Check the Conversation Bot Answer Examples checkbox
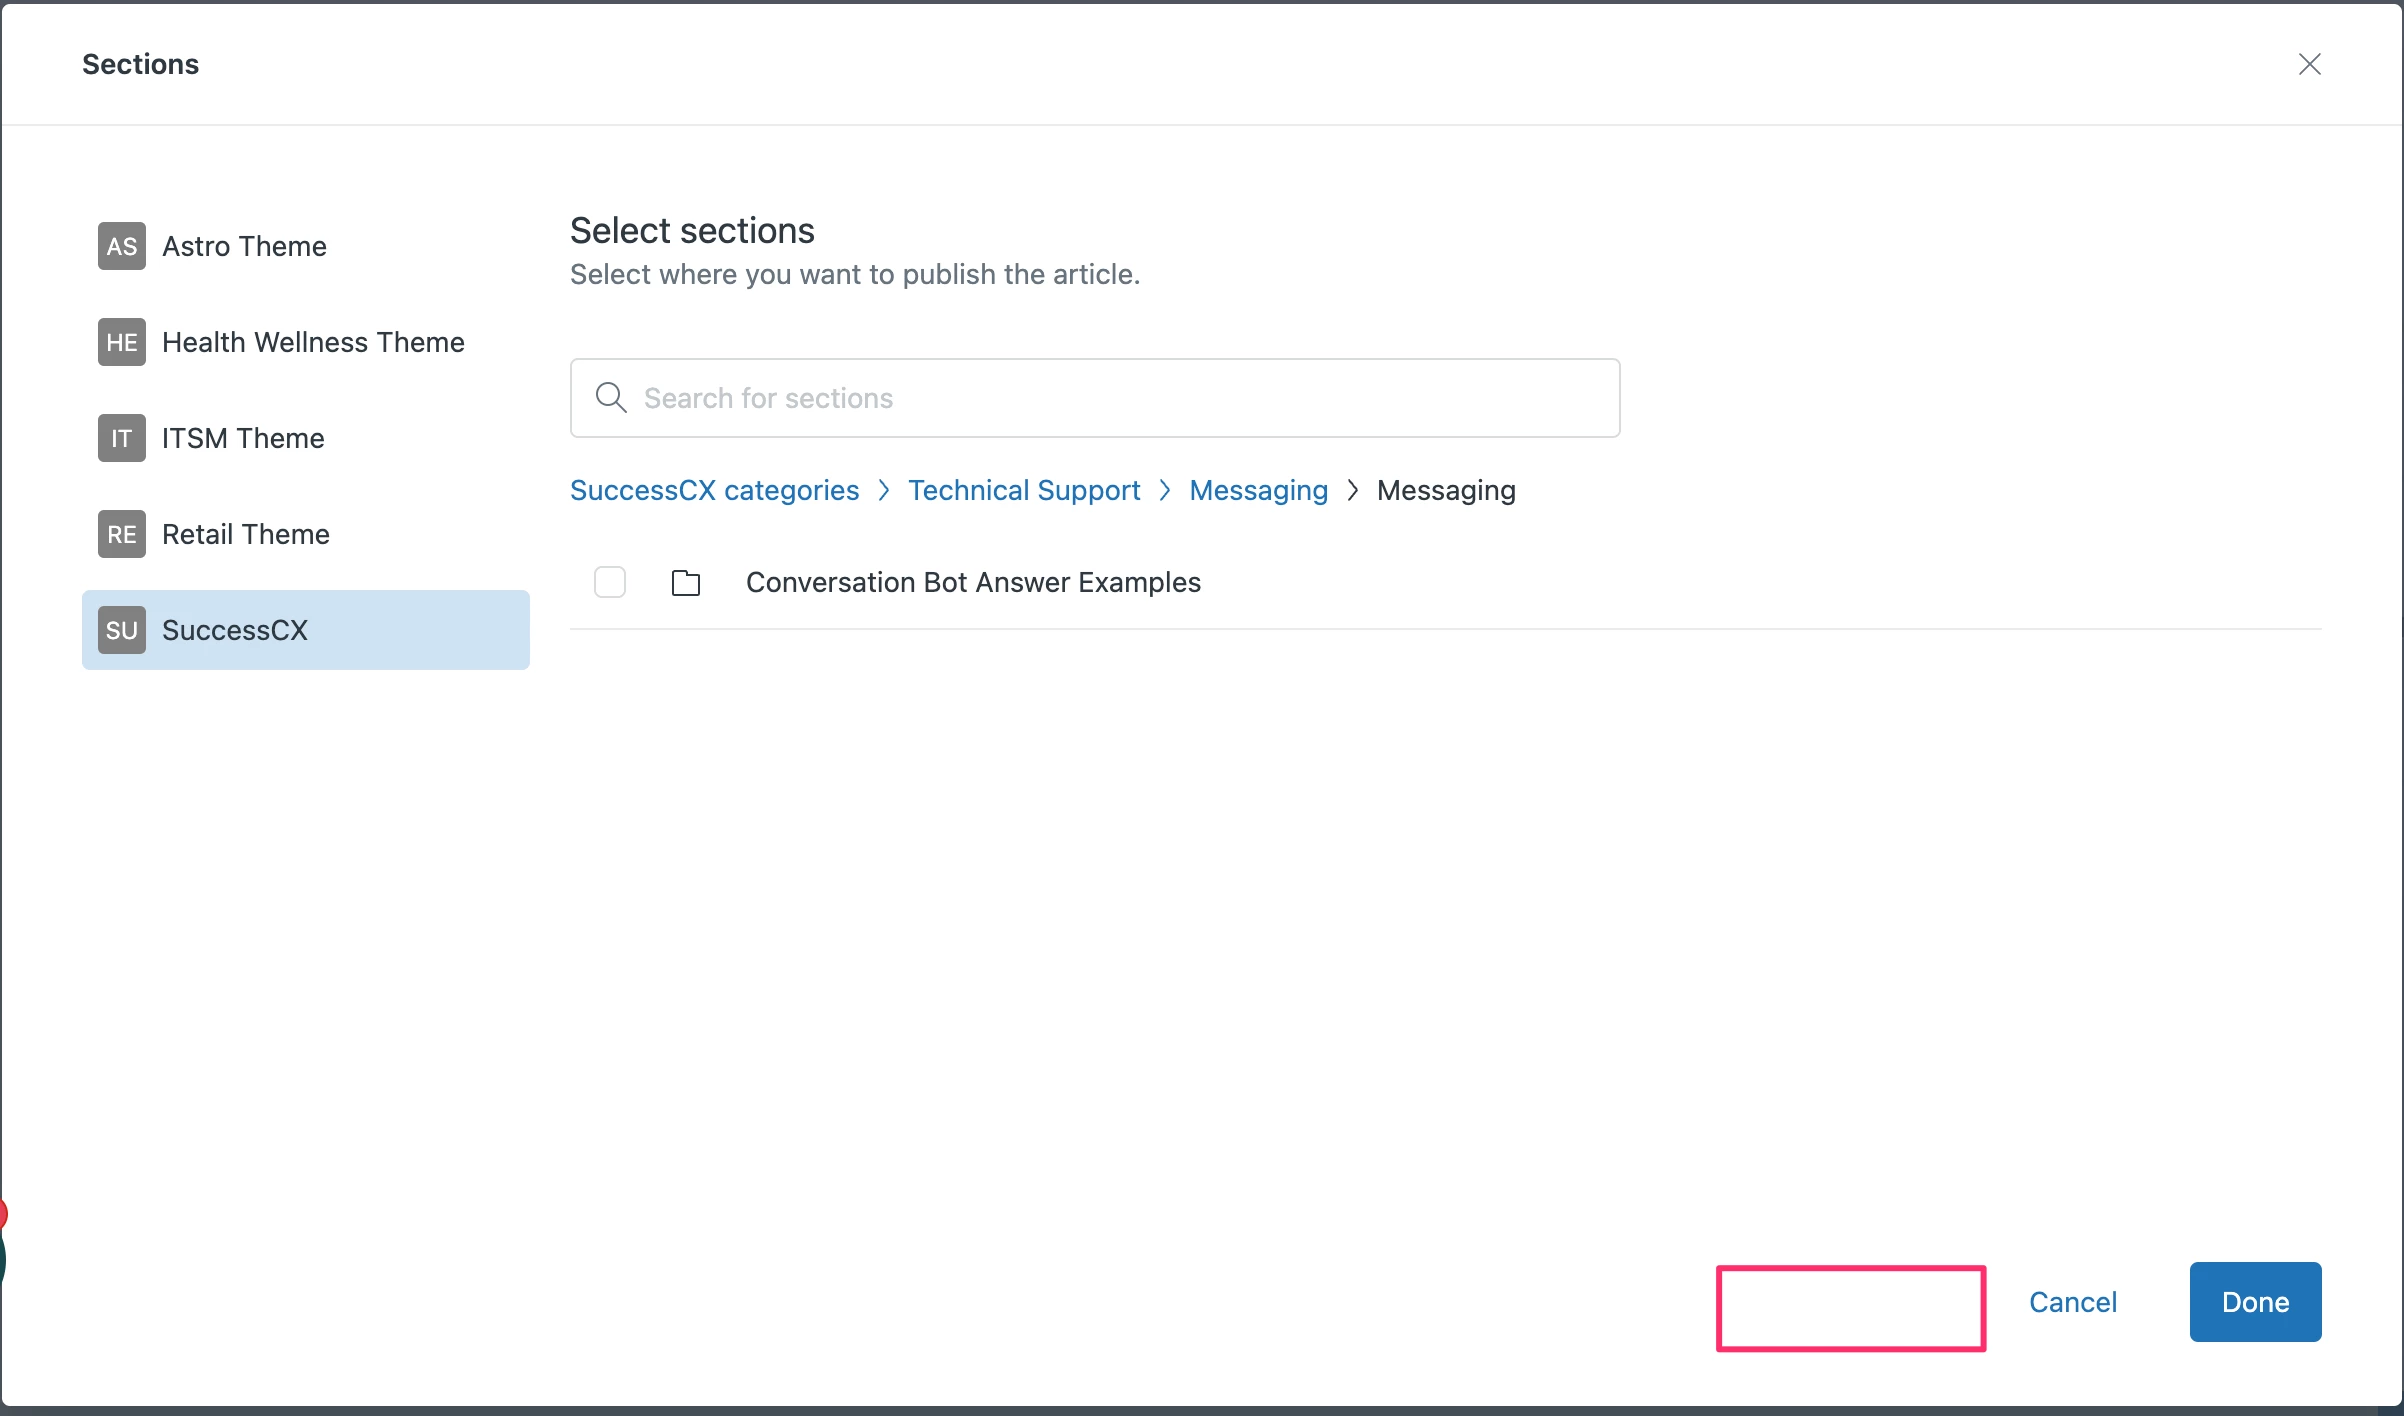 click(x=609, y=582)
